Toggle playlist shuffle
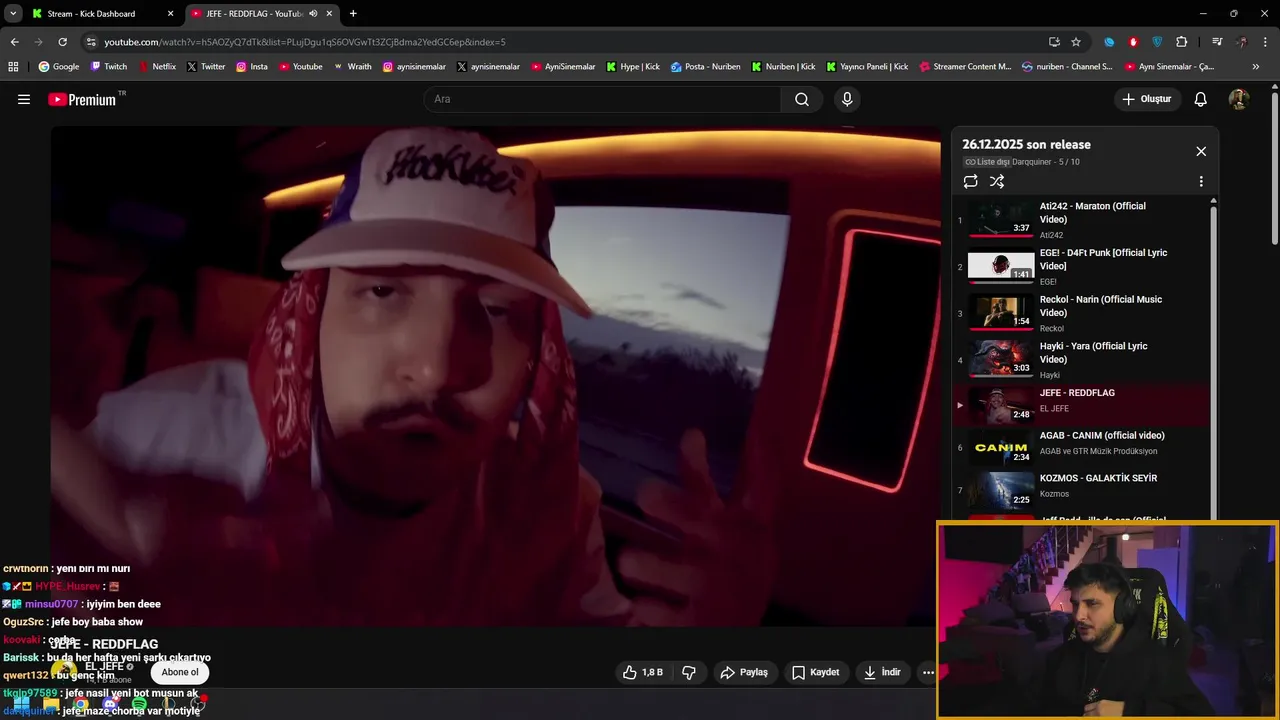Screen dimensions: 1280x720 pyautogui.click(x=997, y=181)
